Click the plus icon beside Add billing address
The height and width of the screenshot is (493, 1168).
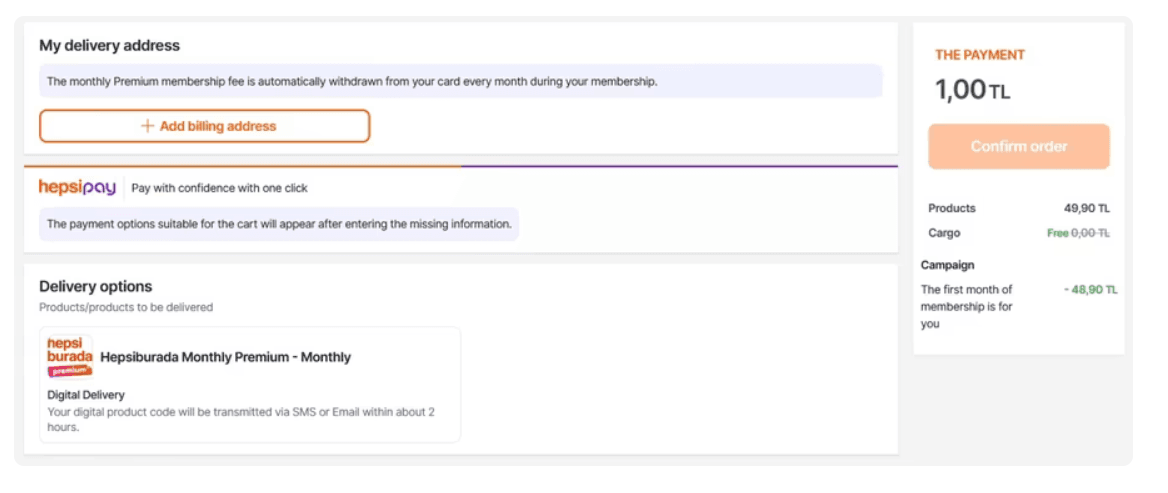tap(147, 126)
